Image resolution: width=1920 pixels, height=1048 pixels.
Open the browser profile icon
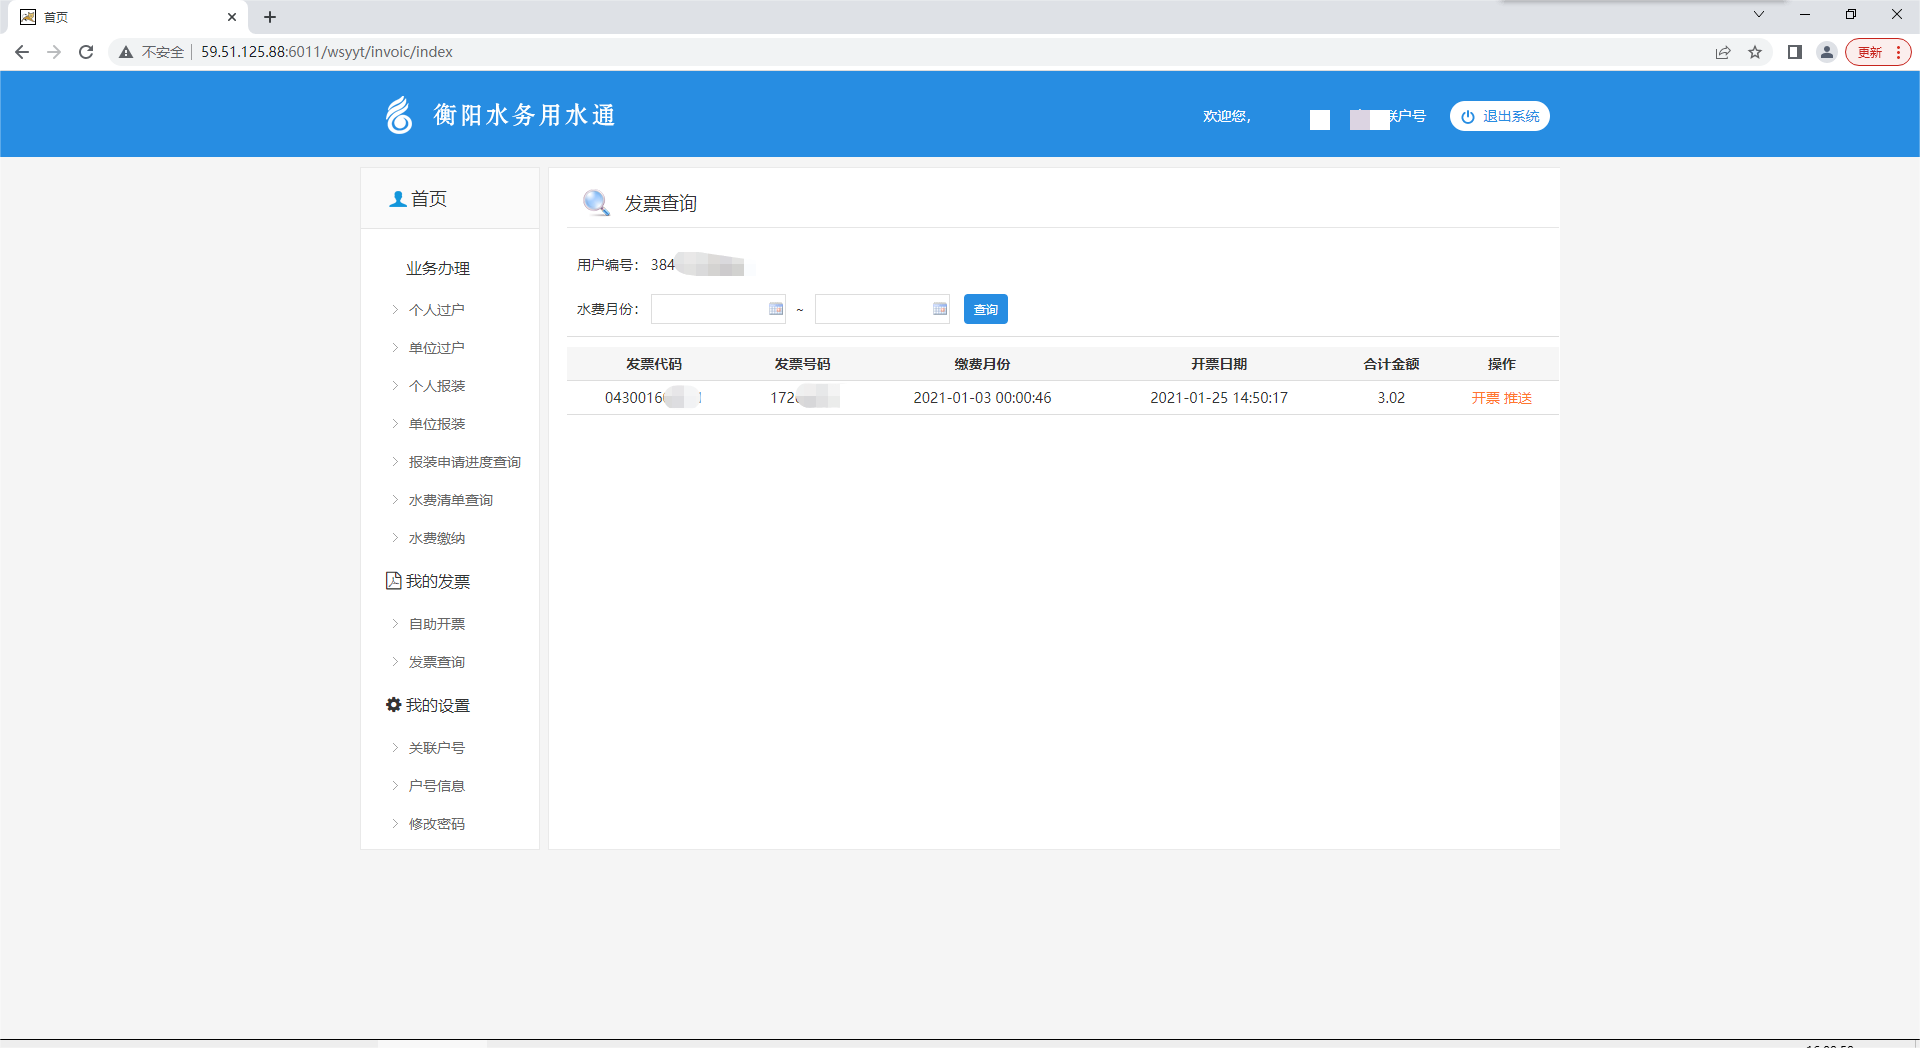coord(1826,52)
